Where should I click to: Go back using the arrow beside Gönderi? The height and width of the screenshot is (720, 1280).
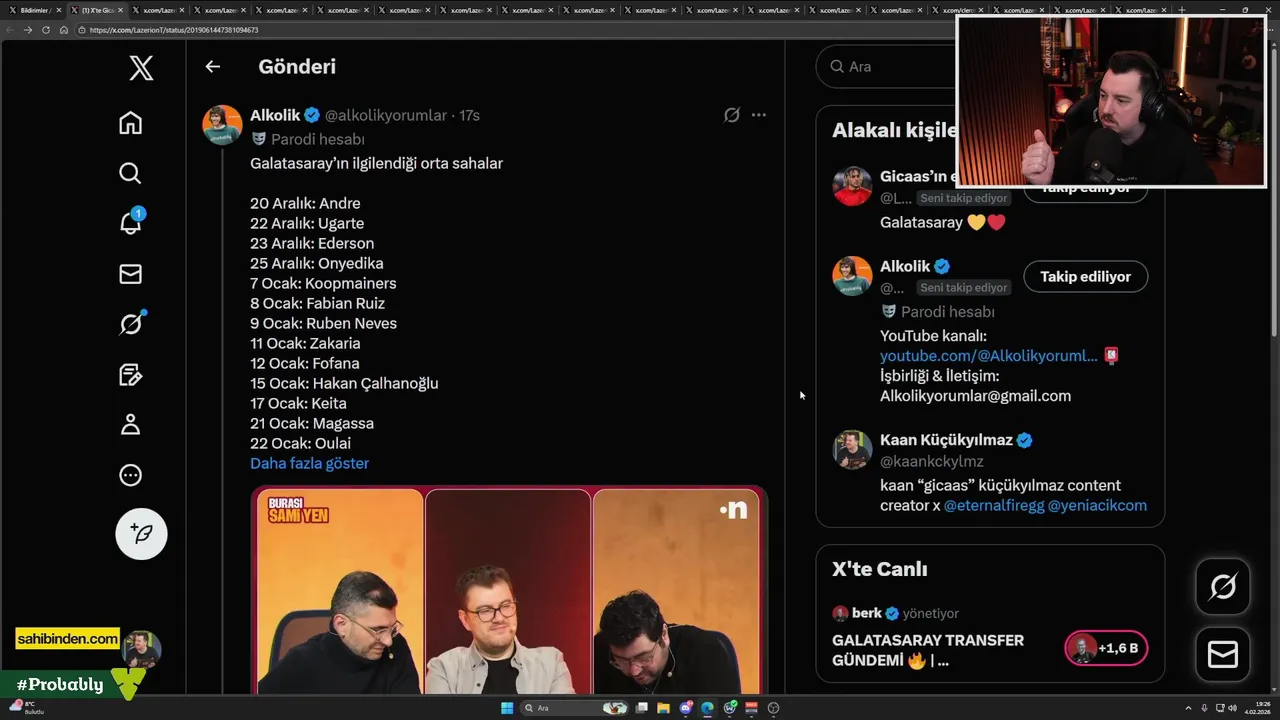pyautogui.click(x=212, y=67)
